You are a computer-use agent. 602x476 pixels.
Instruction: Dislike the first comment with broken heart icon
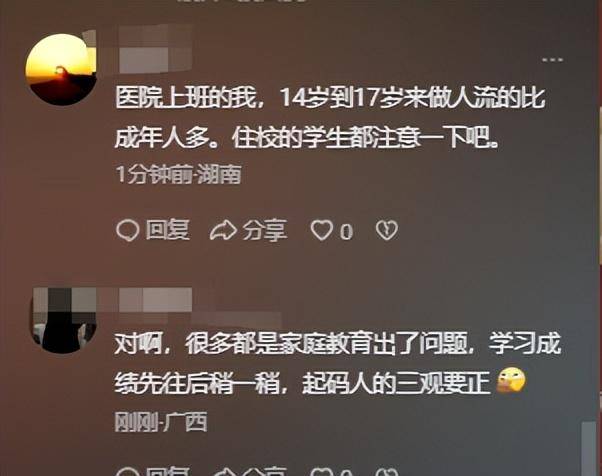[x=386, y=230]
